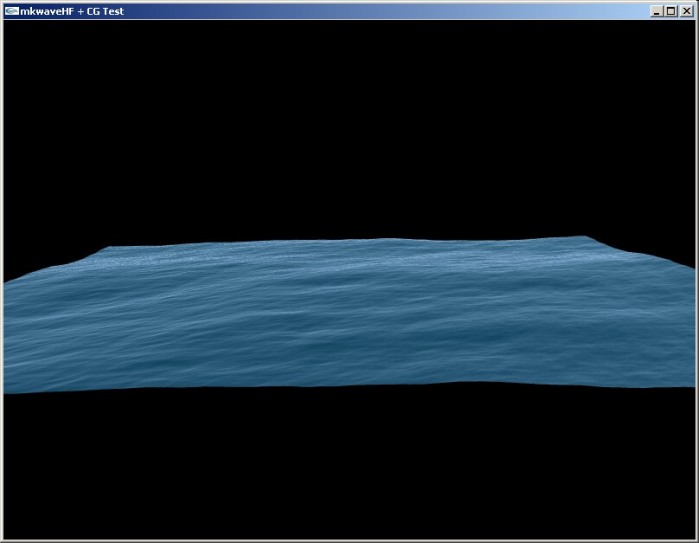This screenshot has width=699, height=543.
Task: Click the empty middle of the title bar
Action: tap(380, 10)
